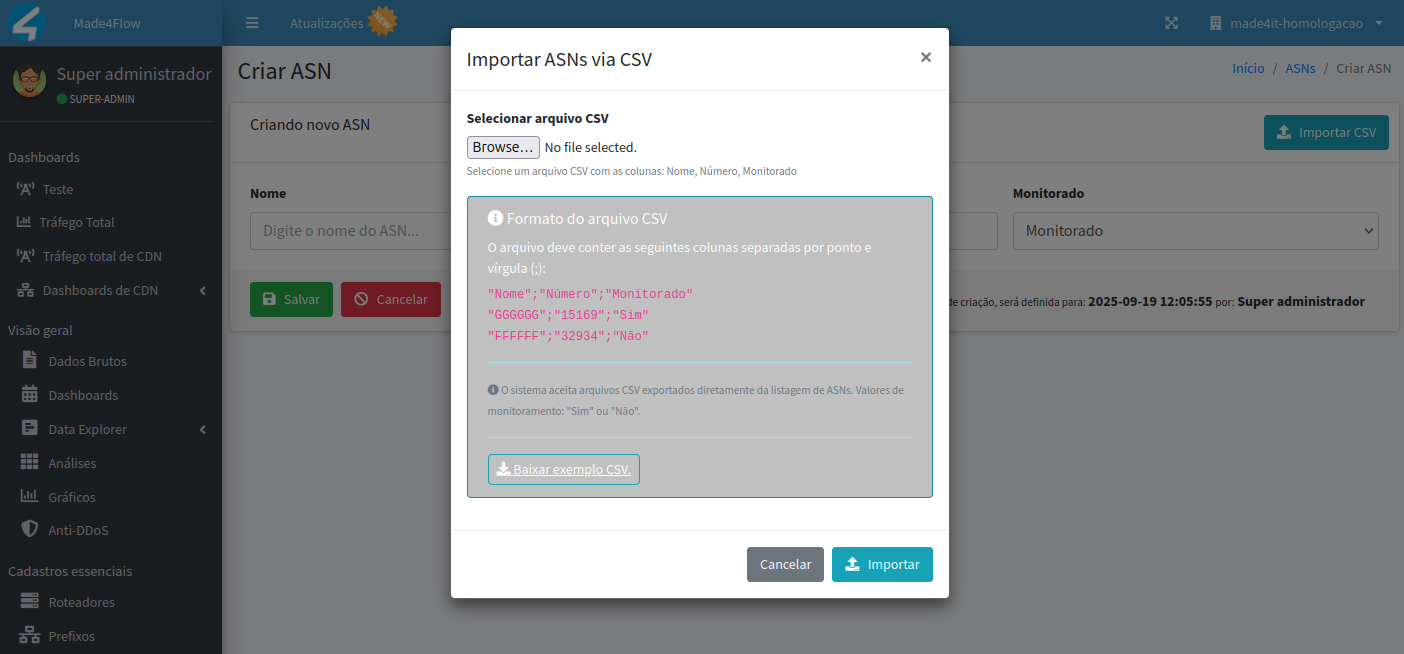Close the Importar ASNs dialog
Viewport: 1404px width, 654px height.
pyautogui.click(x=925, y=58)
